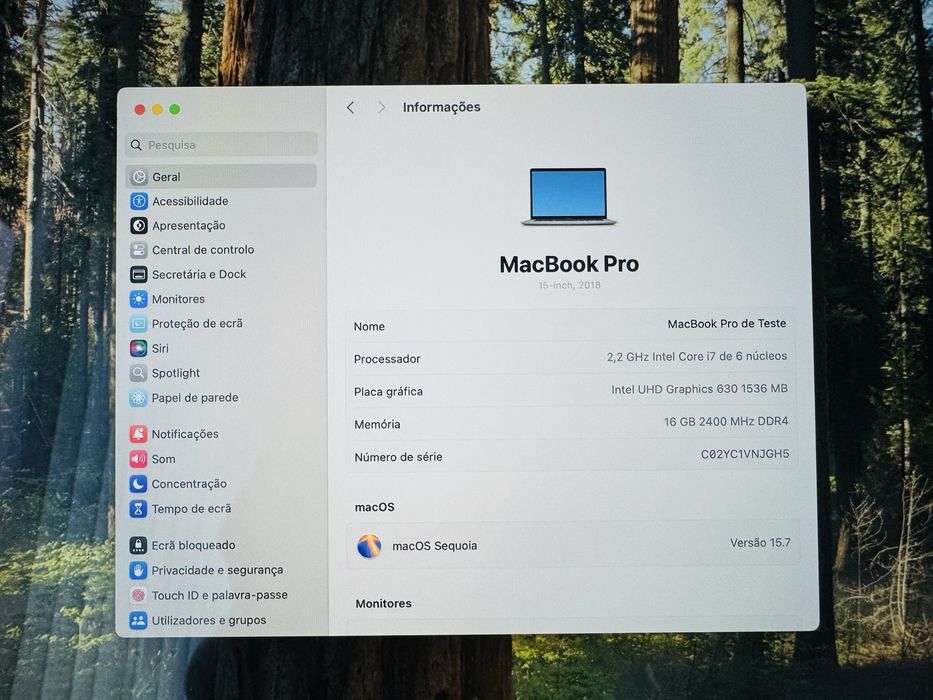Open the Siri icon
Screen dimensions: 933x700
139,348
